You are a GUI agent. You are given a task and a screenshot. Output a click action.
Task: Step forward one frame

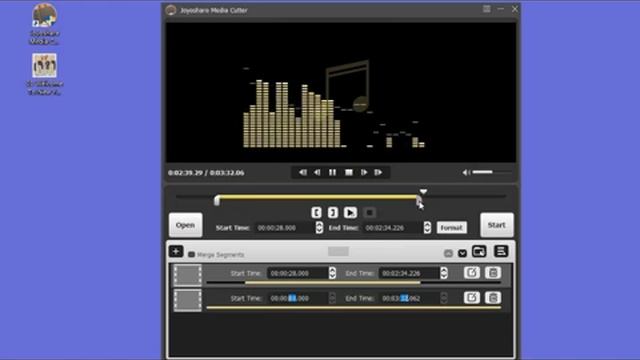364,173
